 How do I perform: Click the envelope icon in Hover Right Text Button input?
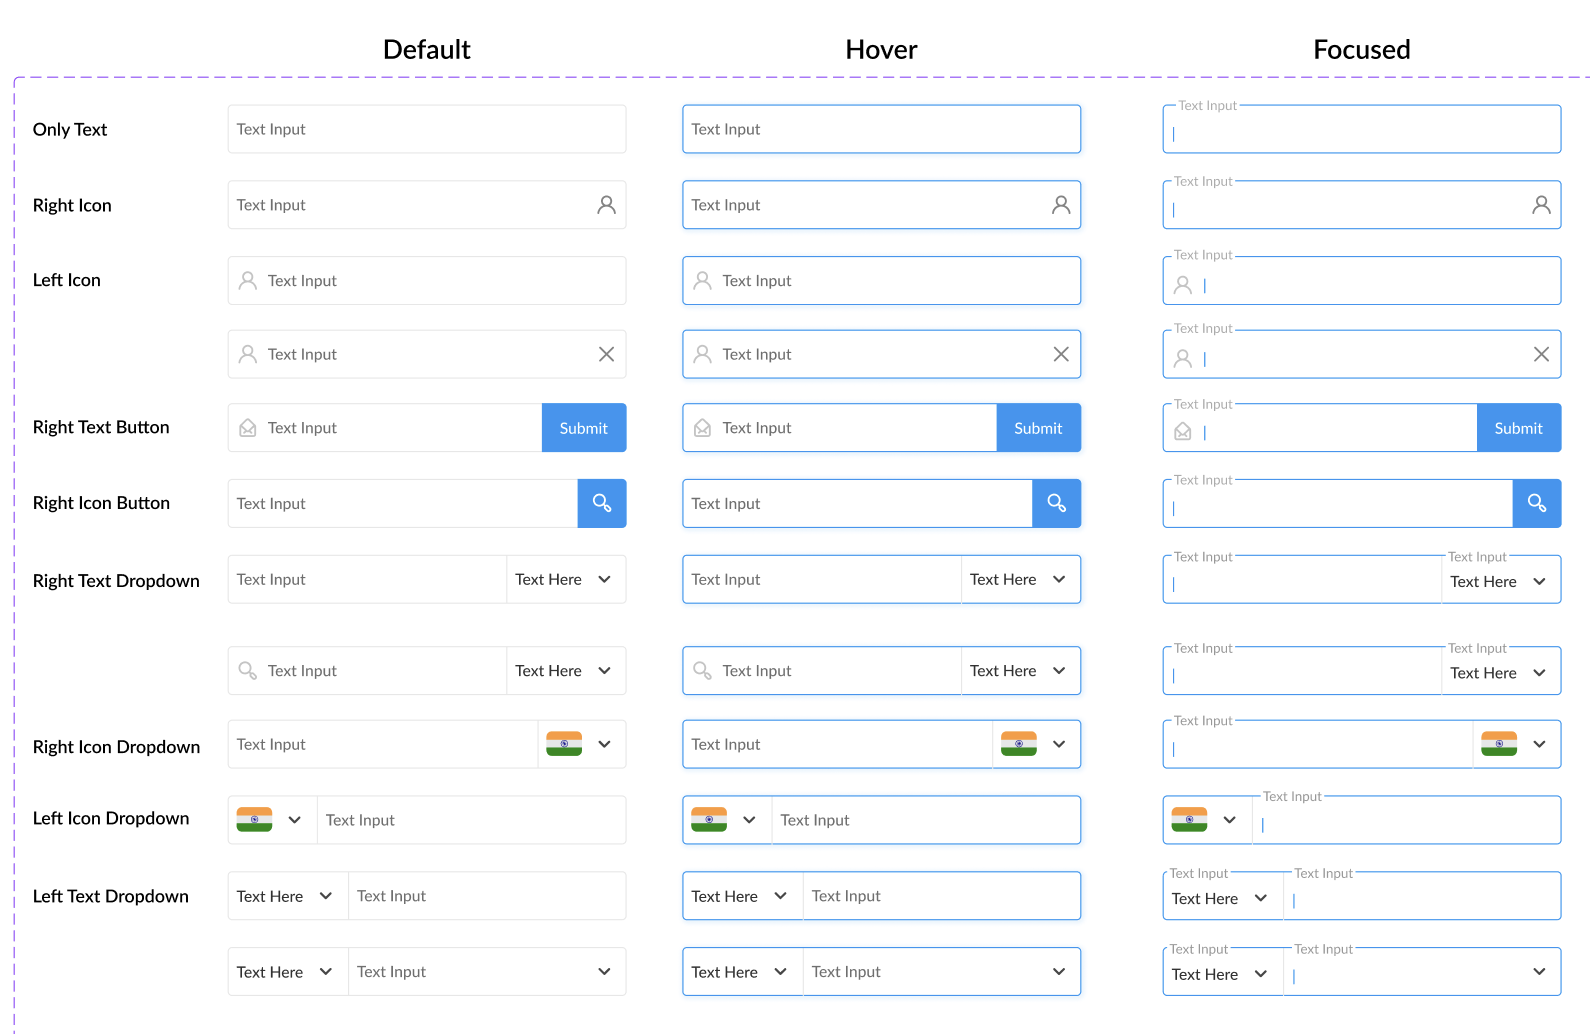click(x=703, y=428)
